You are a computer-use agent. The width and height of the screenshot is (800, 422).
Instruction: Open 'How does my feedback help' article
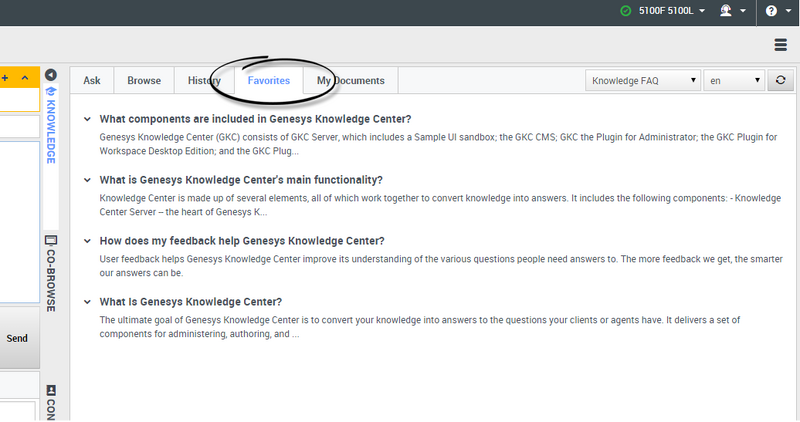pos(241,241)
